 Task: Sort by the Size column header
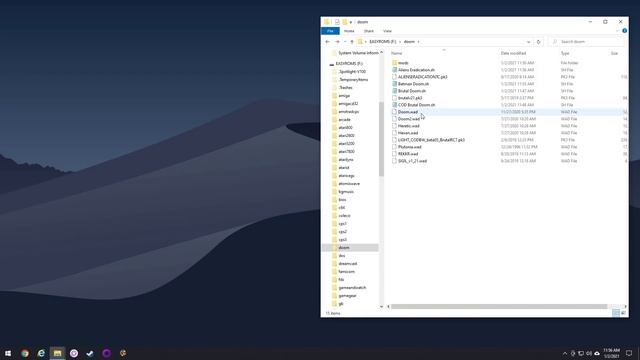point(614,53)
